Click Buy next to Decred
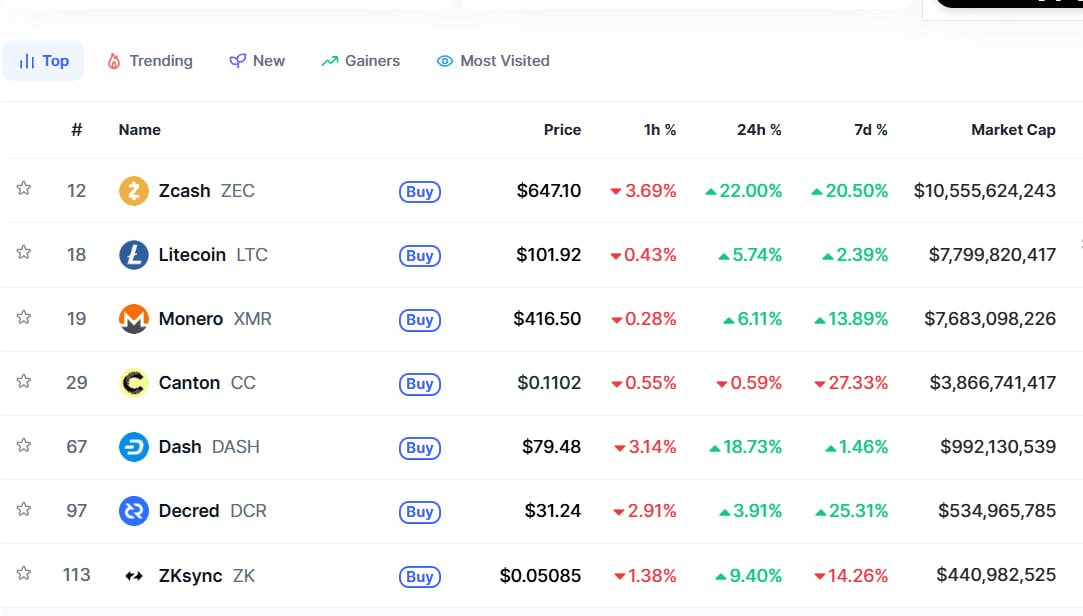The image size is (1083, 616). point(420,512)
